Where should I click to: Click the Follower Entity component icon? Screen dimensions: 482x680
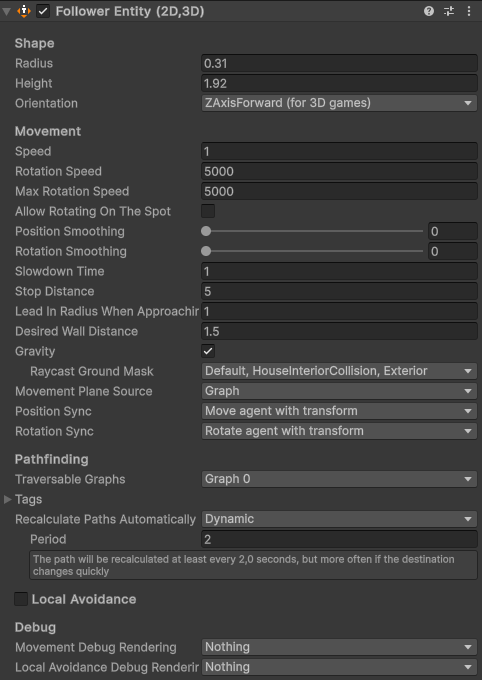click(x=24, y=11)
